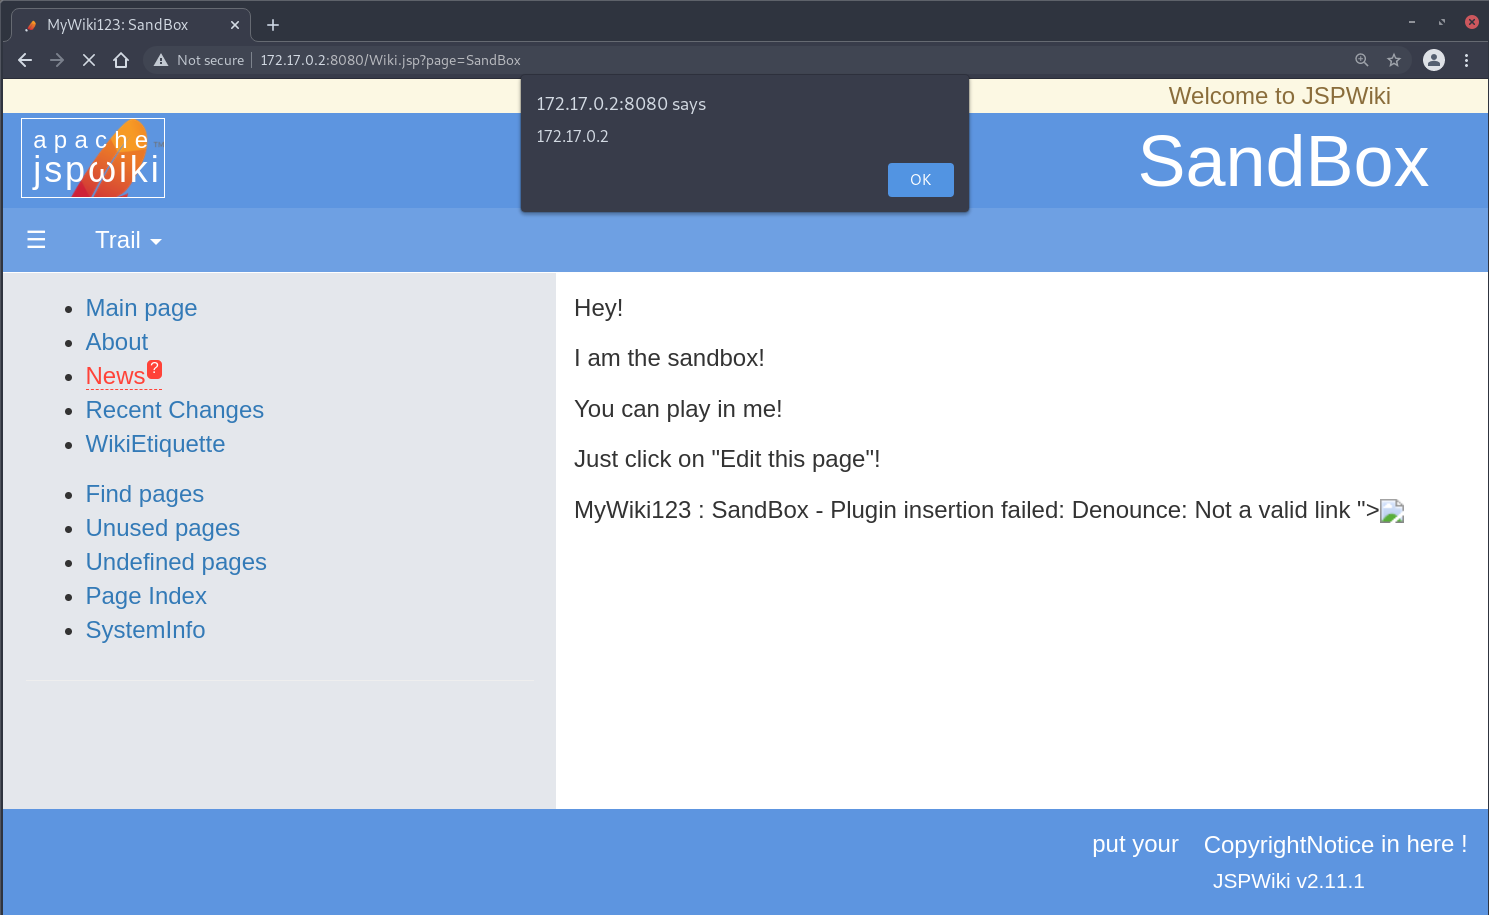Image resolution: width=1489 pixels, height=915 pixels.
Task: Bookmark page with star icon
Action: coord(1393,60)
